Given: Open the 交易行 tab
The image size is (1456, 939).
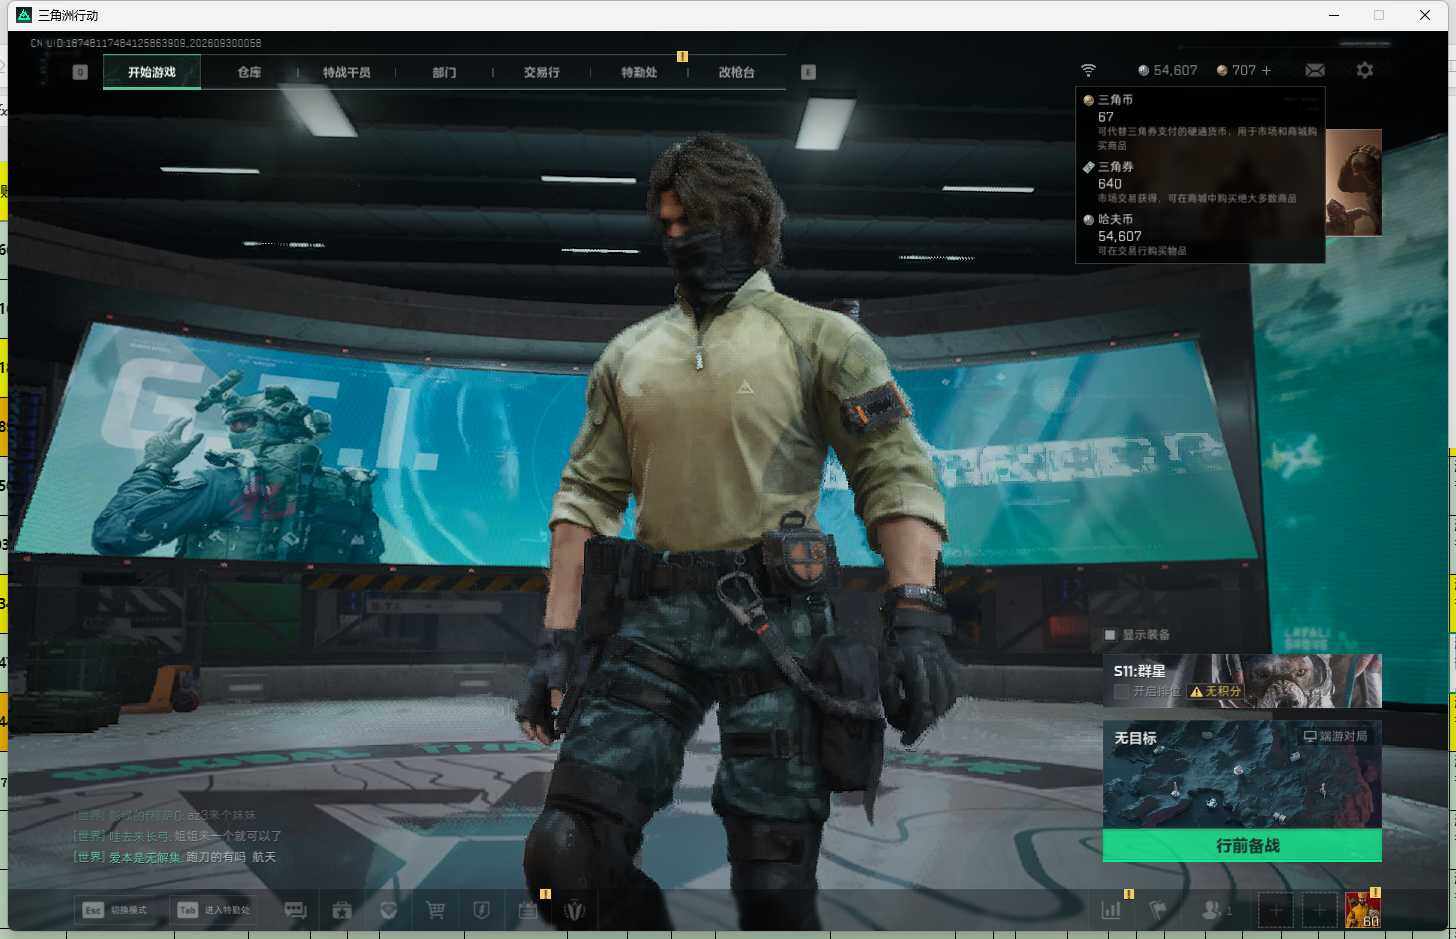Looking at the screenshot, I should click(x=541, y=72).
